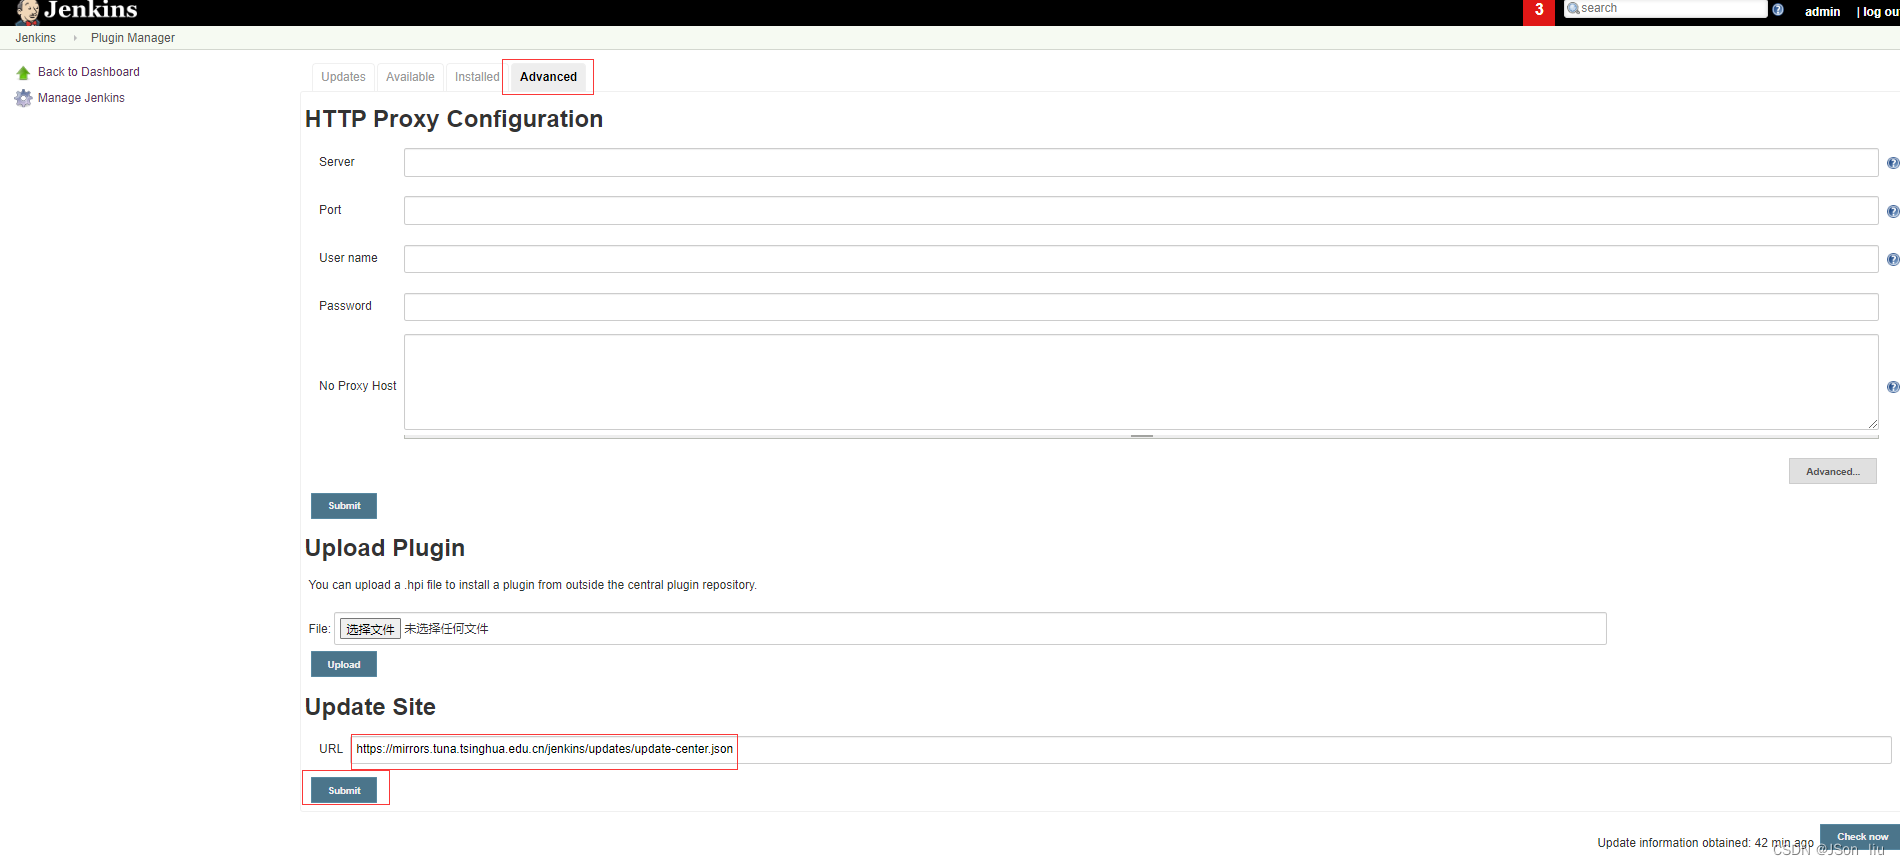The width and height of the screenshot is (1900, 865).
Task: Open help for Server field
Action: pos(1893,163)
